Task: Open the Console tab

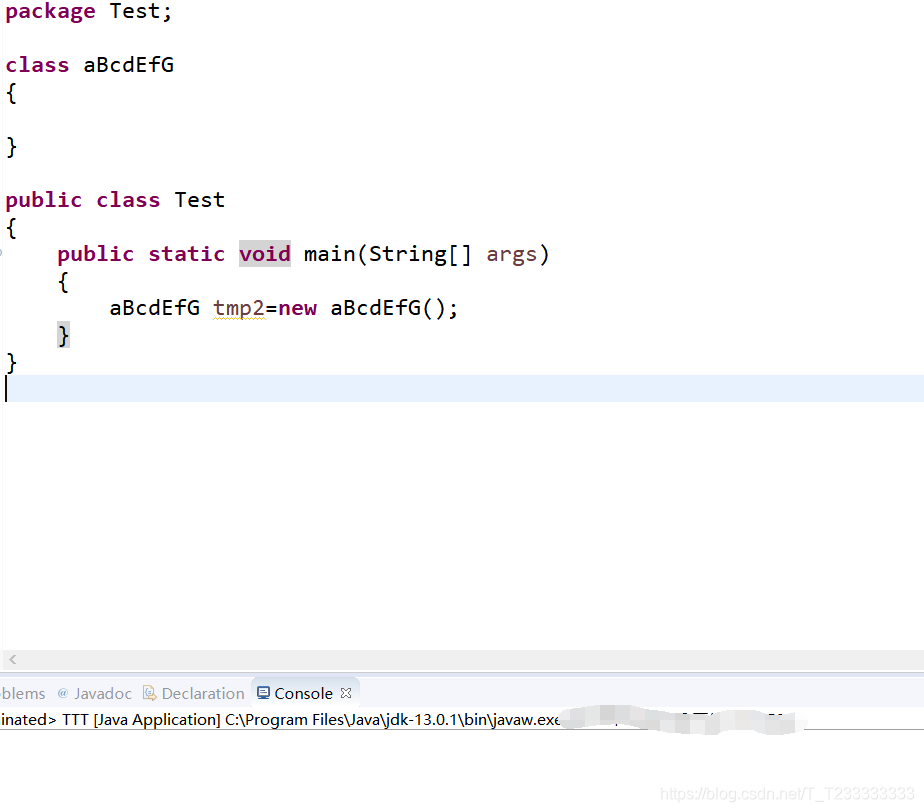Action: point(304,693)
